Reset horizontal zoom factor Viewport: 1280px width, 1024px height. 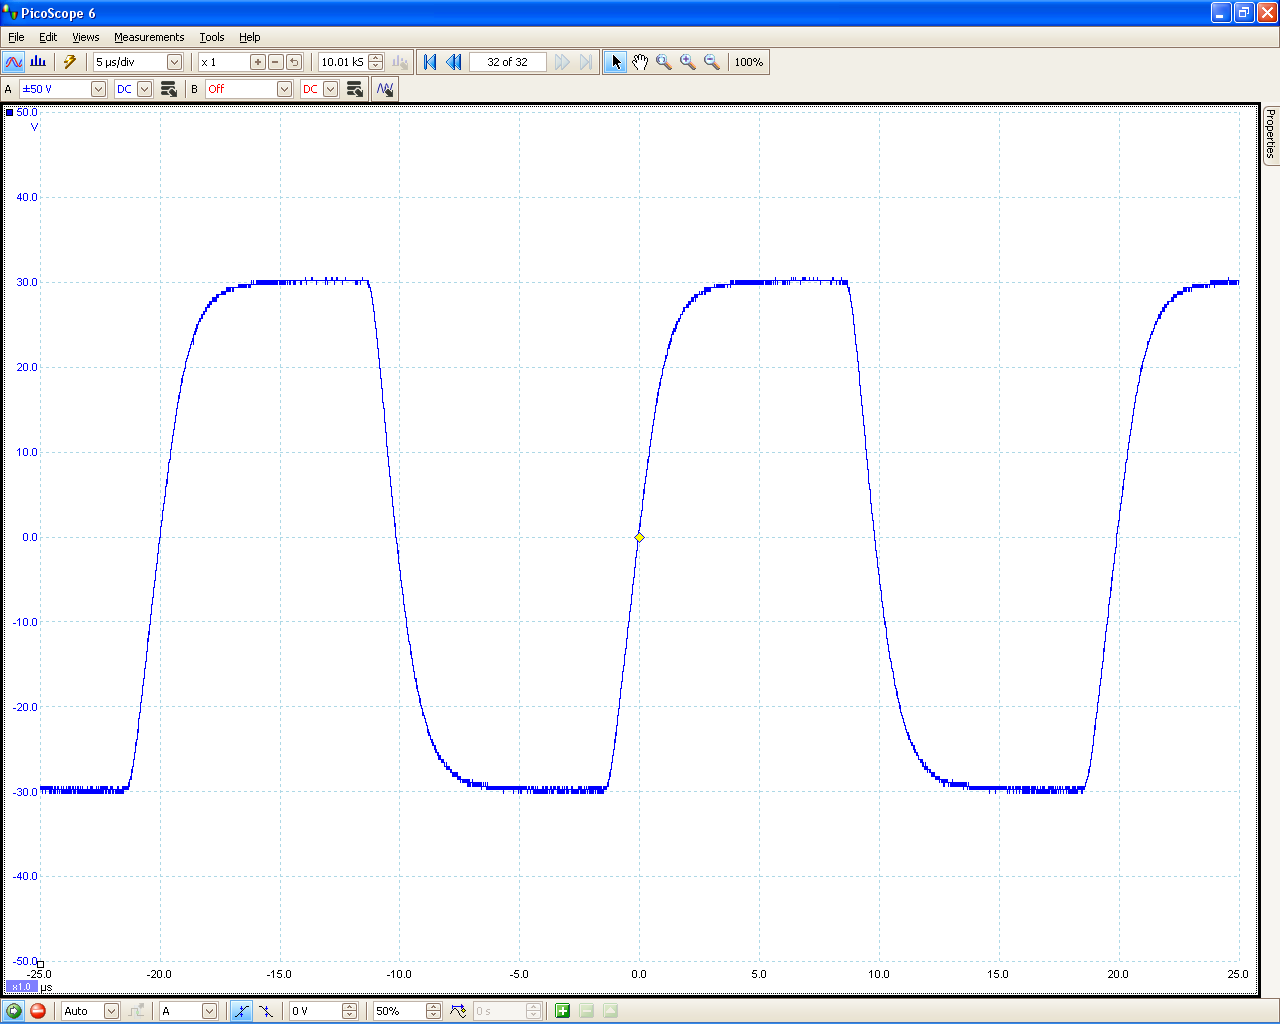click(294, 62)
